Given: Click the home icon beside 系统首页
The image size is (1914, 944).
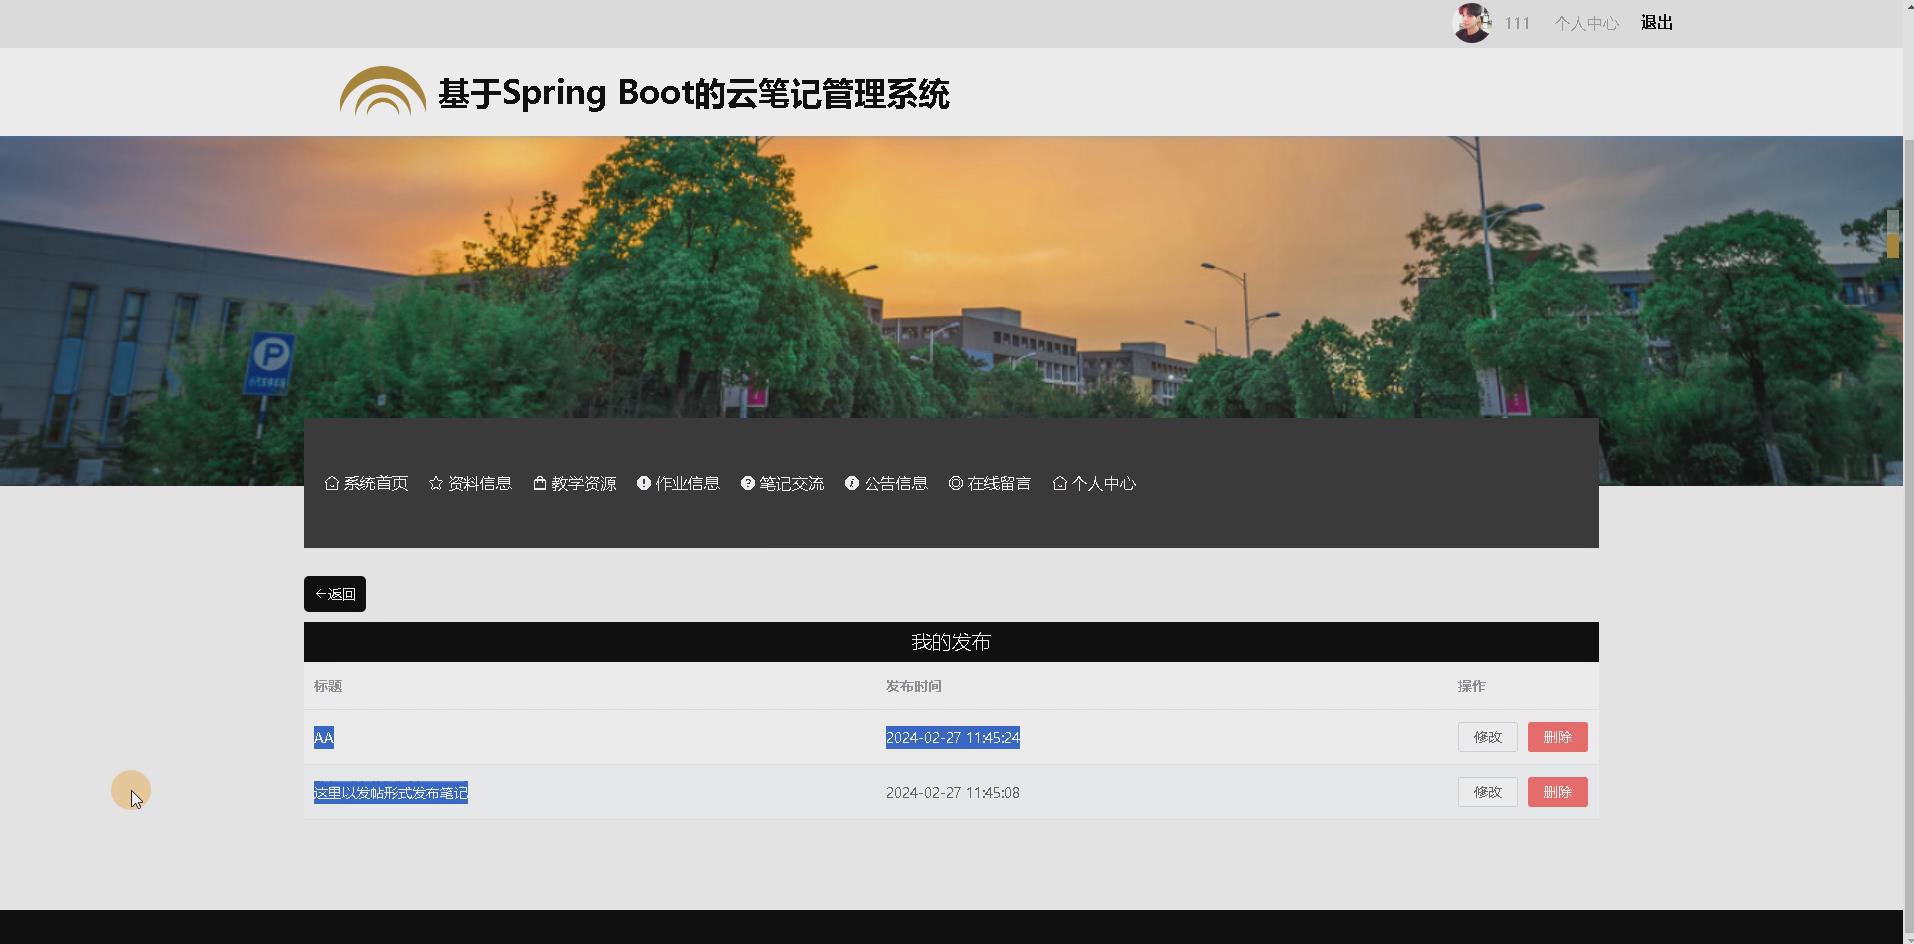Looking at the screenshot, I should (332, 483).
